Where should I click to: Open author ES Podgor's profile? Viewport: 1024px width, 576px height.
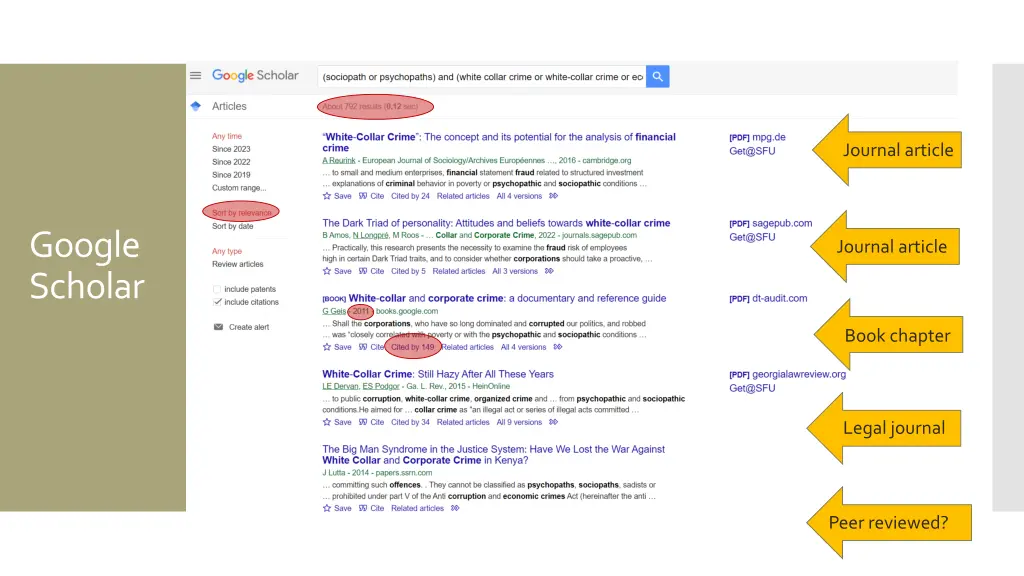pyautogui.click(x=381, y=386)
